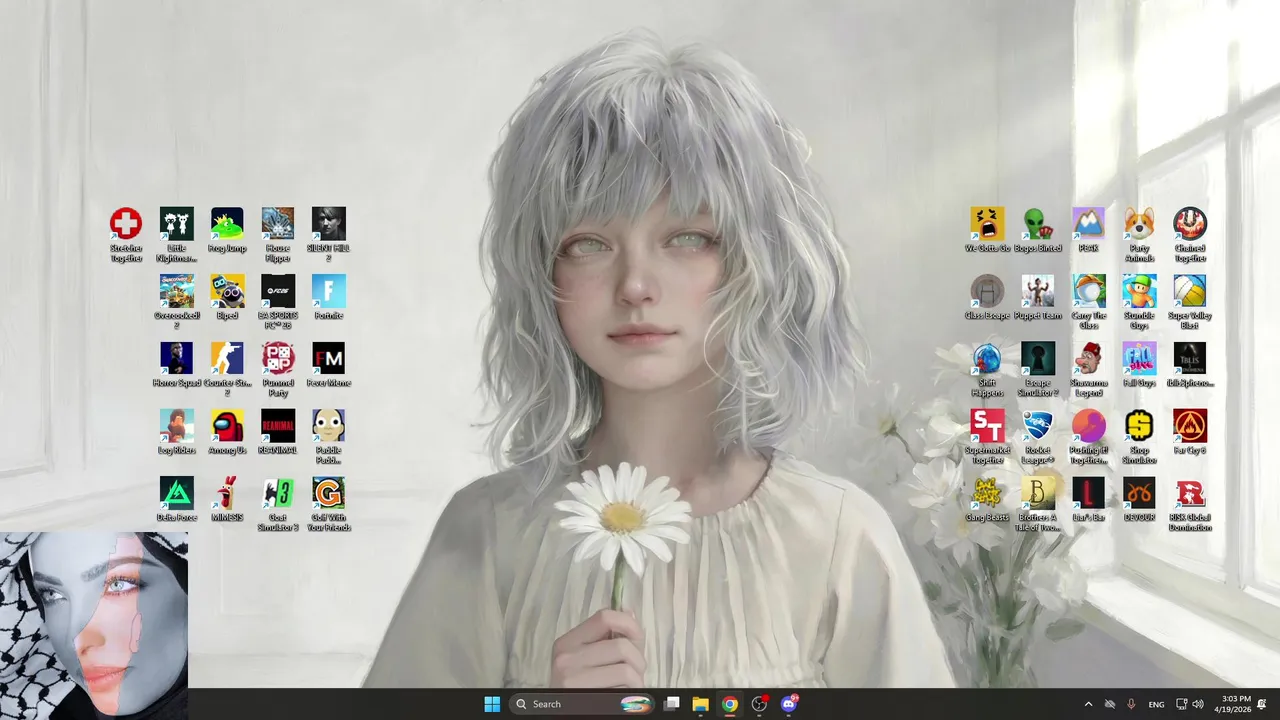Select the Goat Simulator 3 shortcut
Screen dimensions: 1280x720
click(x=278, y=493)
